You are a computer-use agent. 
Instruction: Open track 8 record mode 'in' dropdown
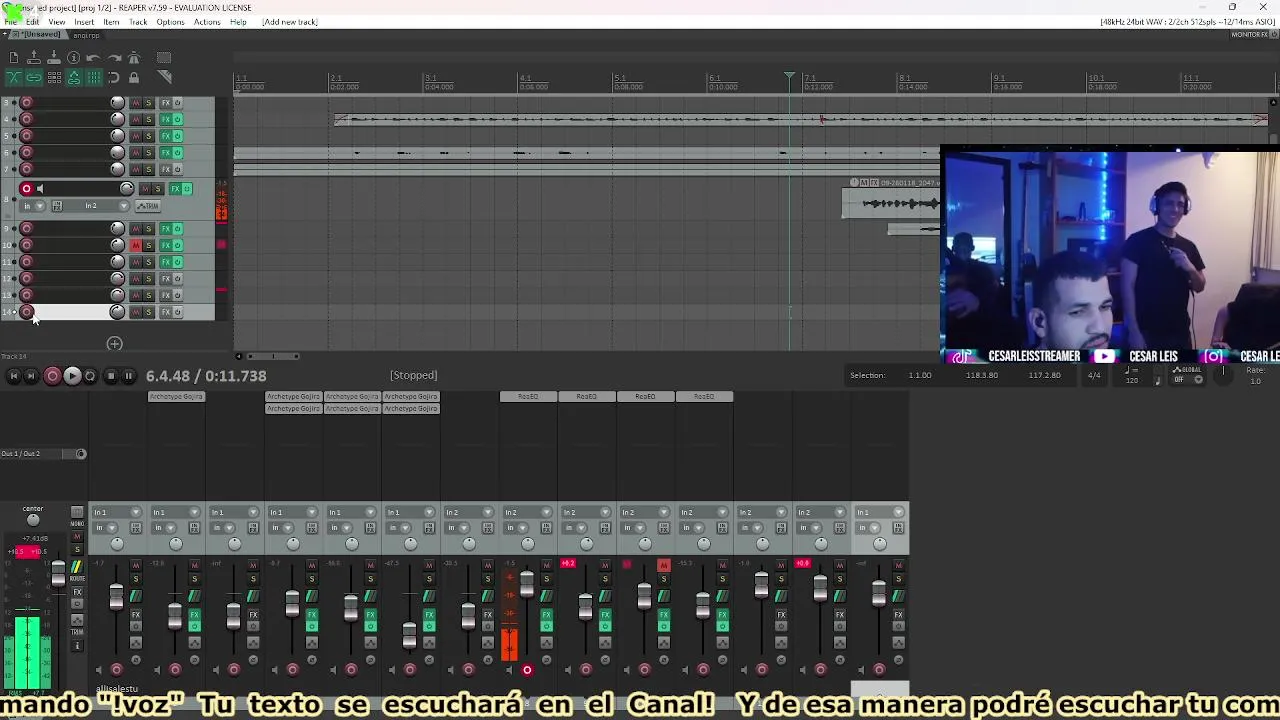click(31, 206)
